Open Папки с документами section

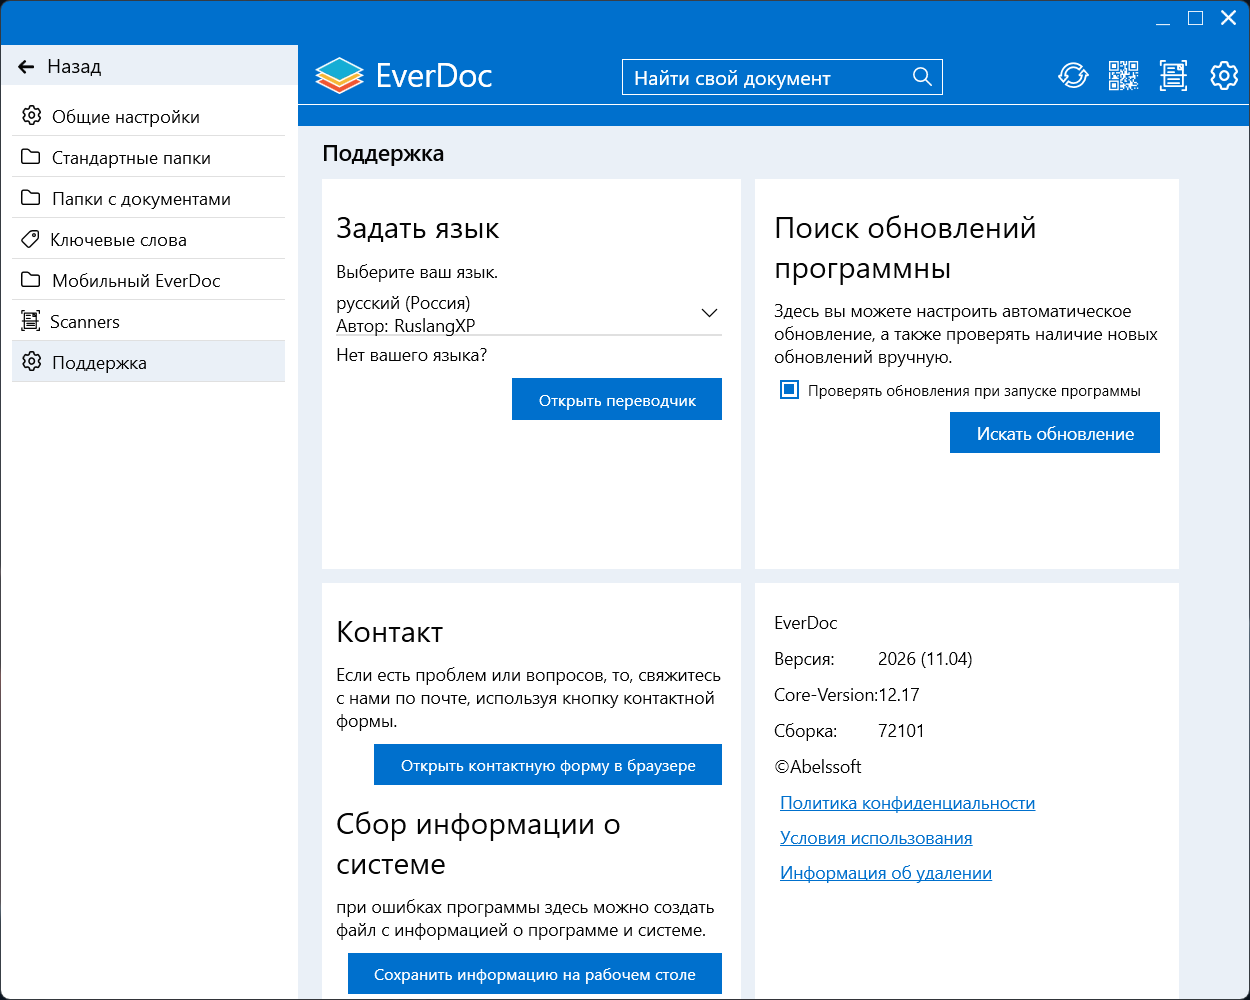pyautogui.click(x=141, y=199)
